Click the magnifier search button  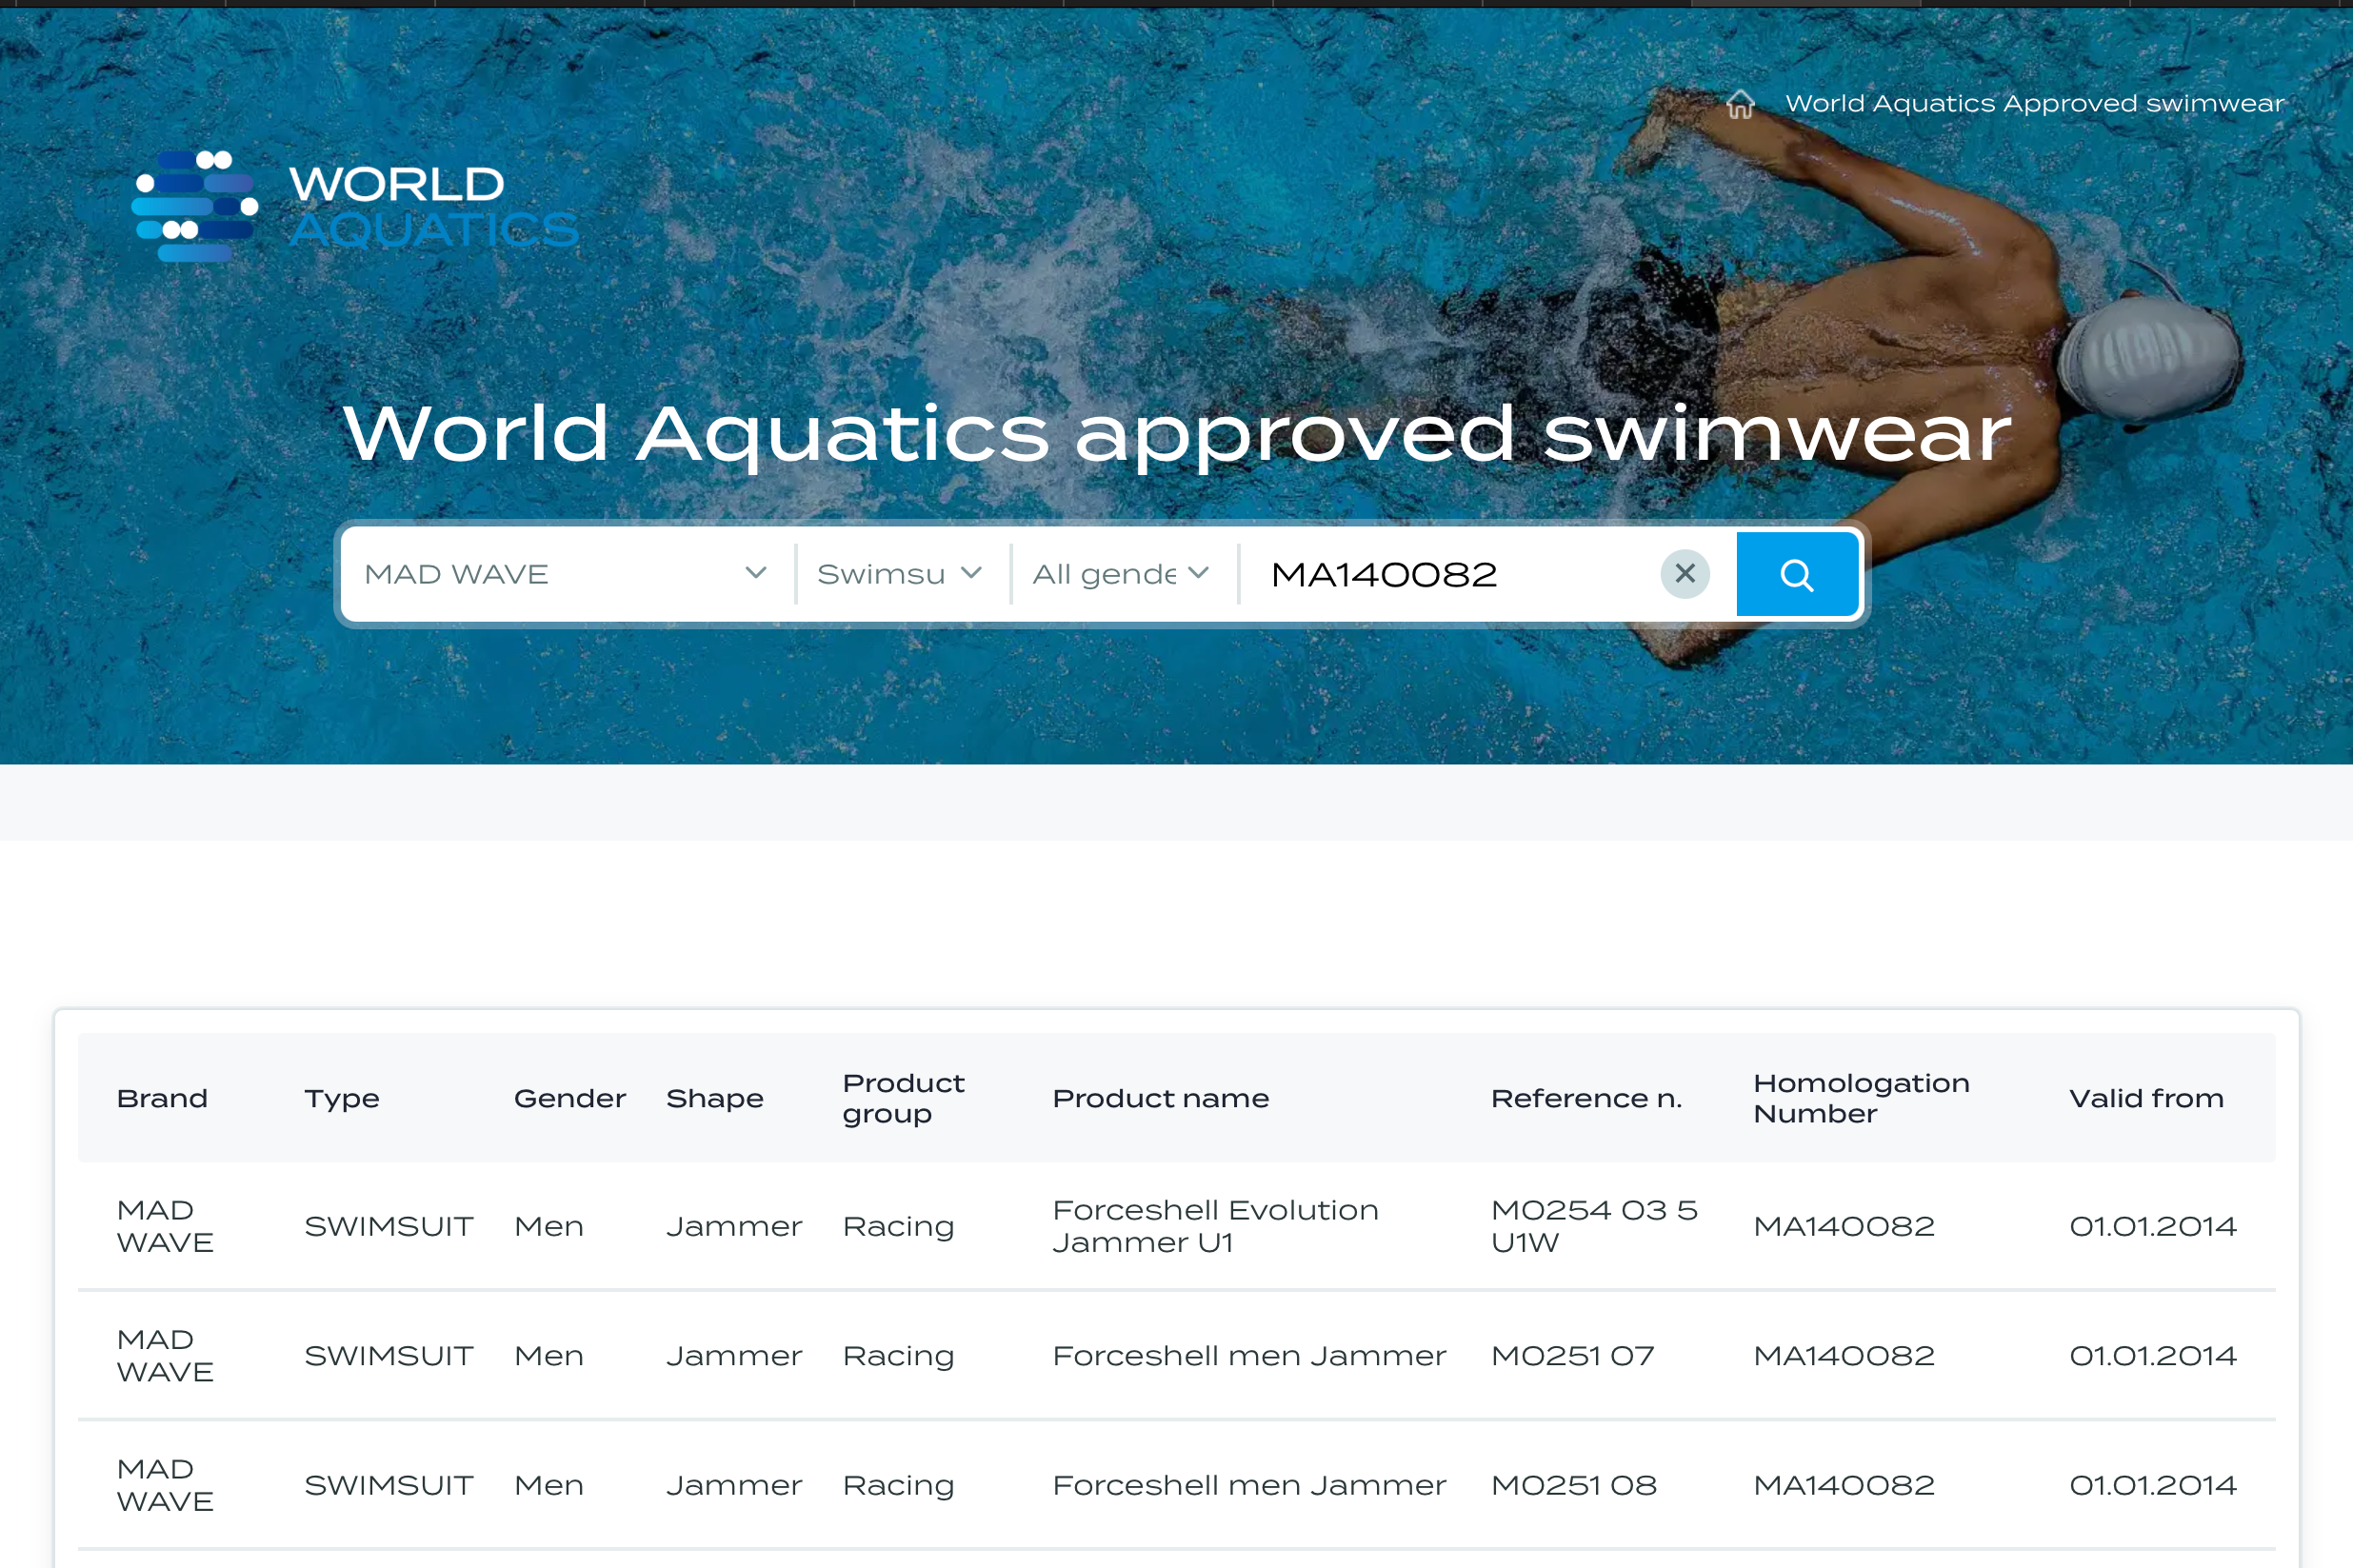pyautogui.click(x=1796, y=574)
